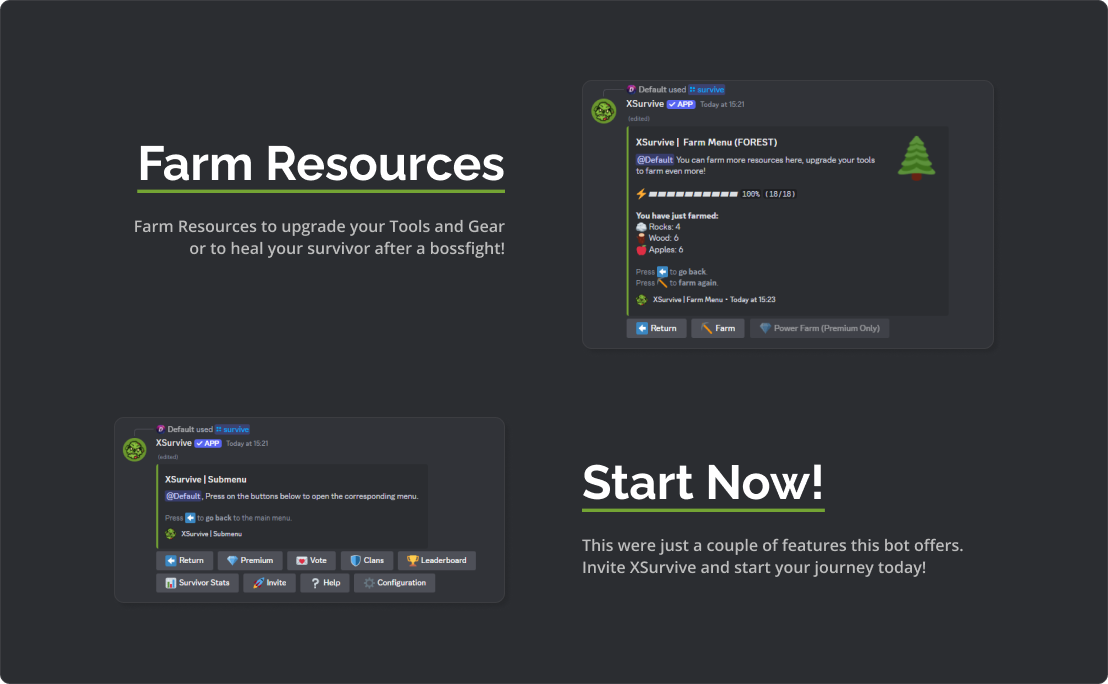Click the Vote button with heart envelope

pos(311,561)
